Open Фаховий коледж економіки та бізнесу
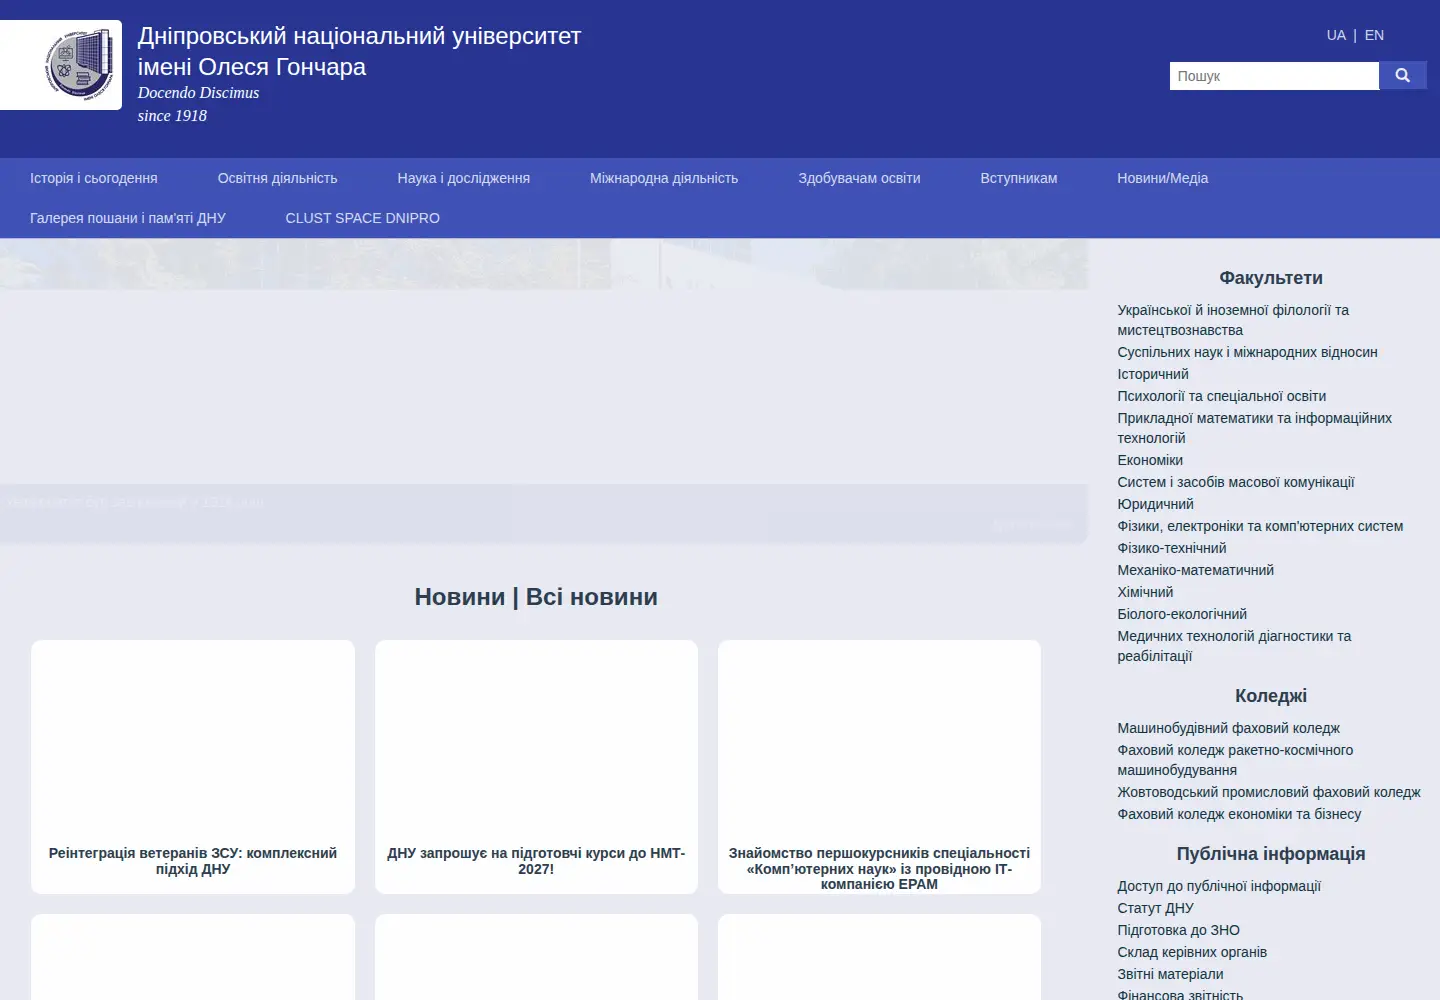Image resolution: width=1440 pixels, height=1000 pixels. (1239, 814)
